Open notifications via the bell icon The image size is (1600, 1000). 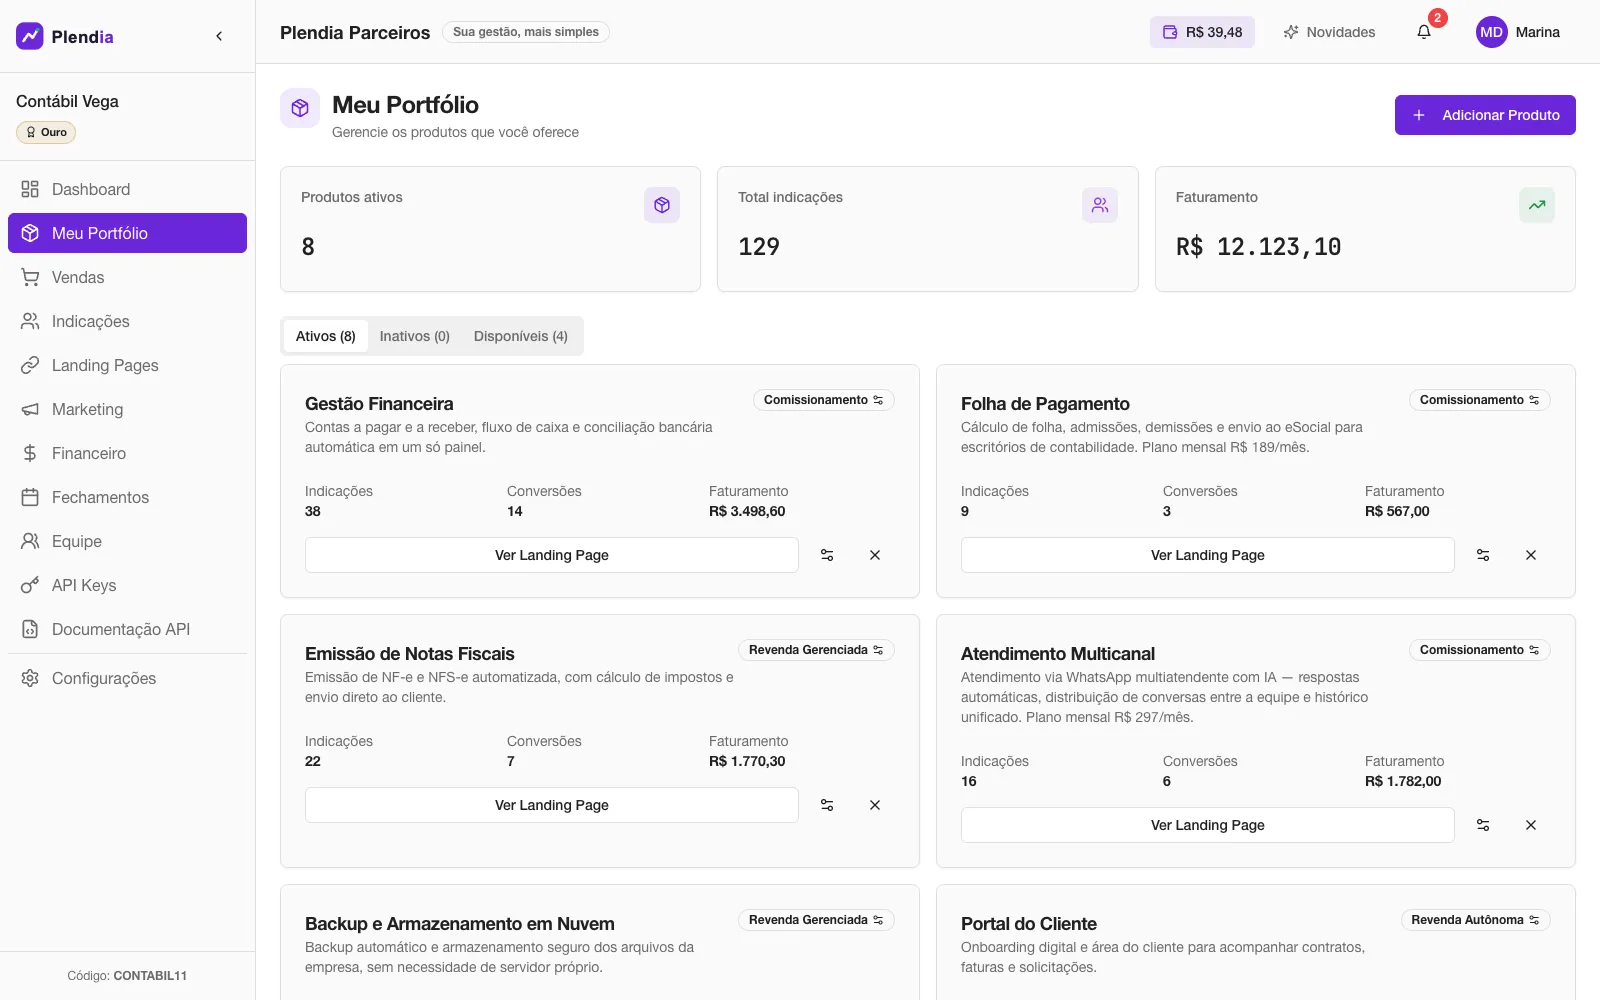(1424, 32)
